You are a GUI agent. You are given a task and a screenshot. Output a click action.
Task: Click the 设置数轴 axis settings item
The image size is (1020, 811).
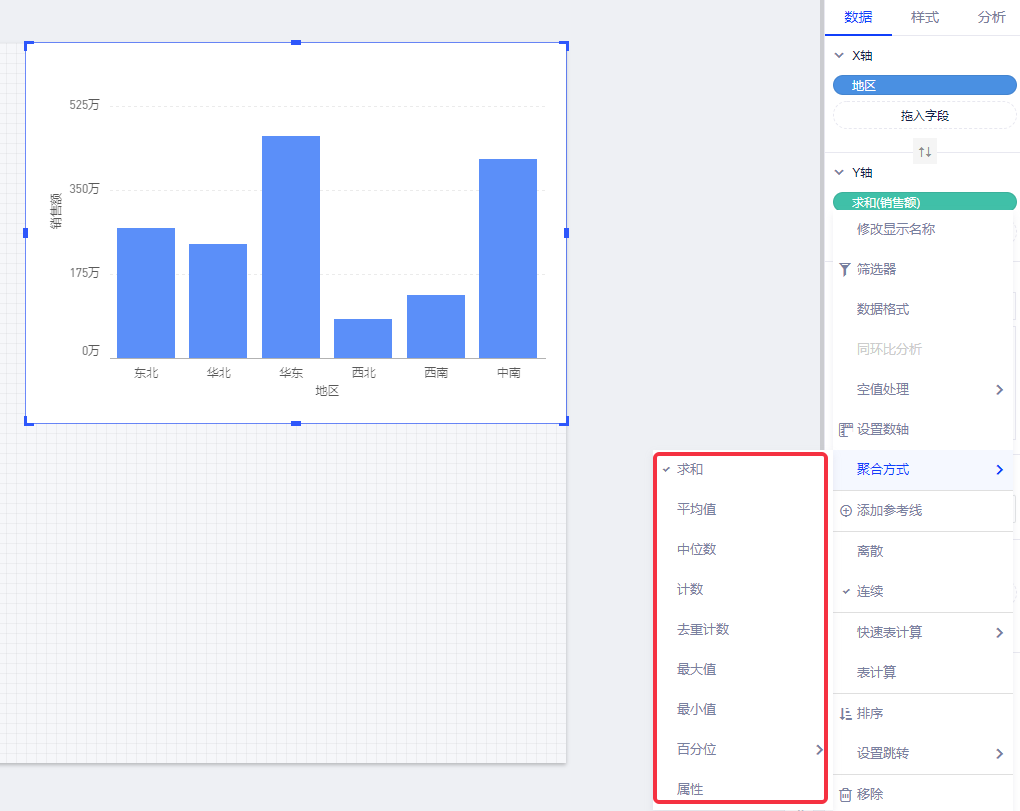(882, 430)
